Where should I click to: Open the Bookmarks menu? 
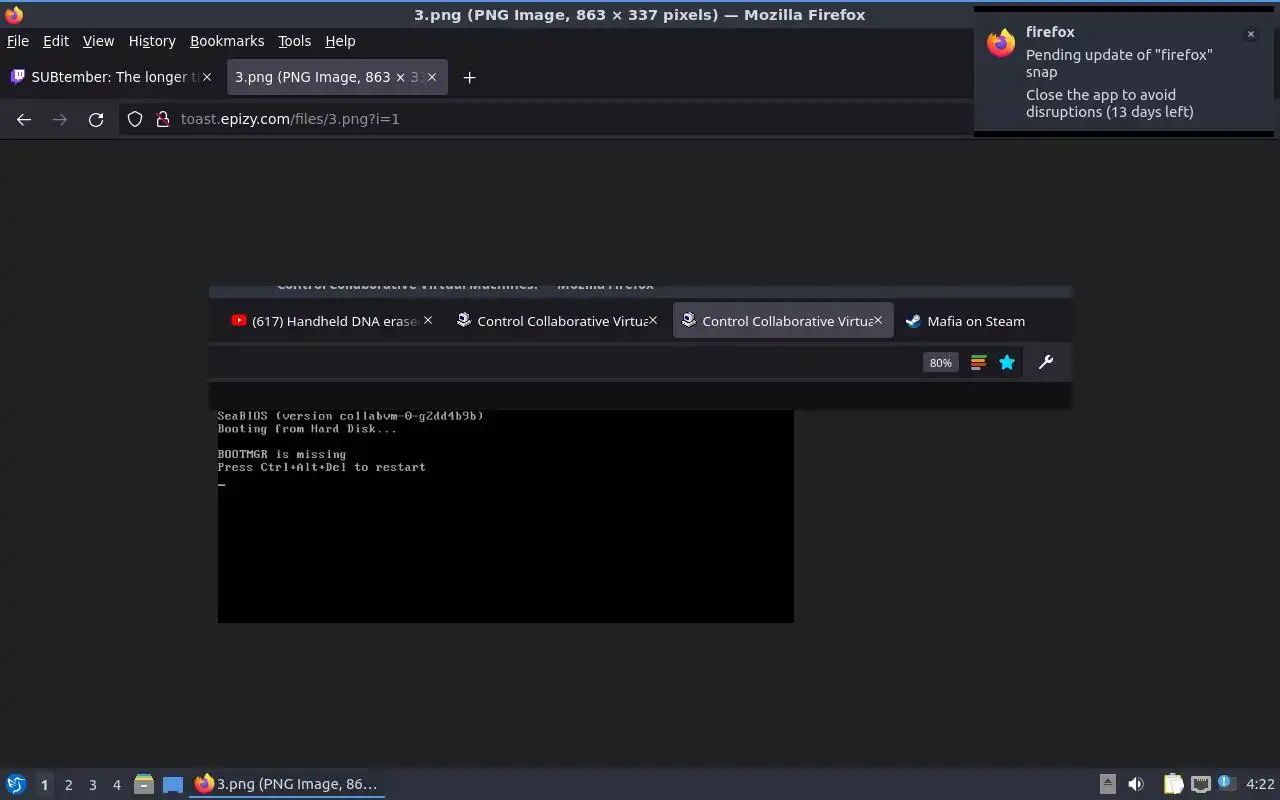point(227,41)
